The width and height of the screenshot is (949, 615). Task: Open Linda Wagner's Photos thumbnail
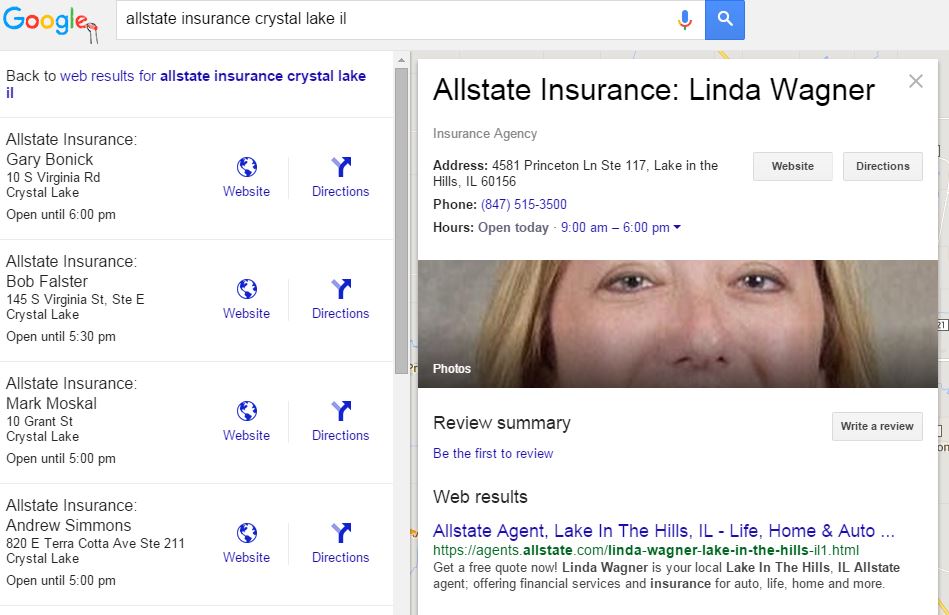click(677, 324)
